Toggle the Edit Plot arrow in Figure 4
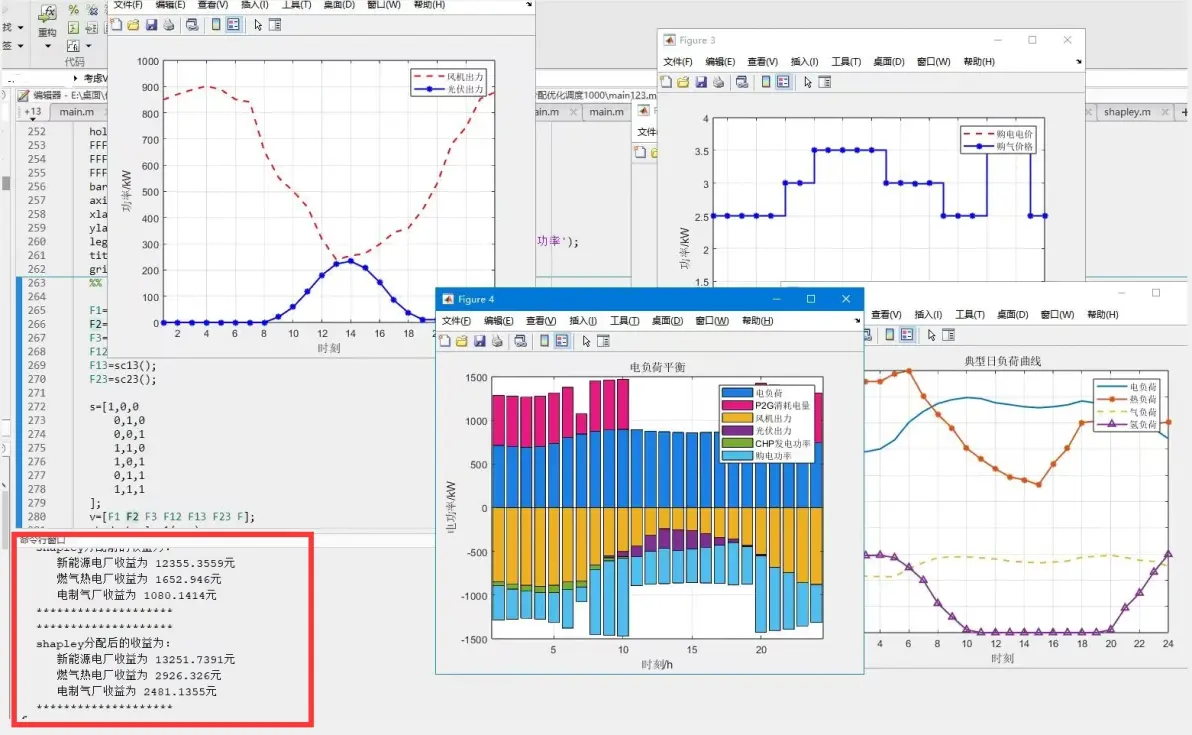Viewport: 1192px width, 735px height. point(586,341)
